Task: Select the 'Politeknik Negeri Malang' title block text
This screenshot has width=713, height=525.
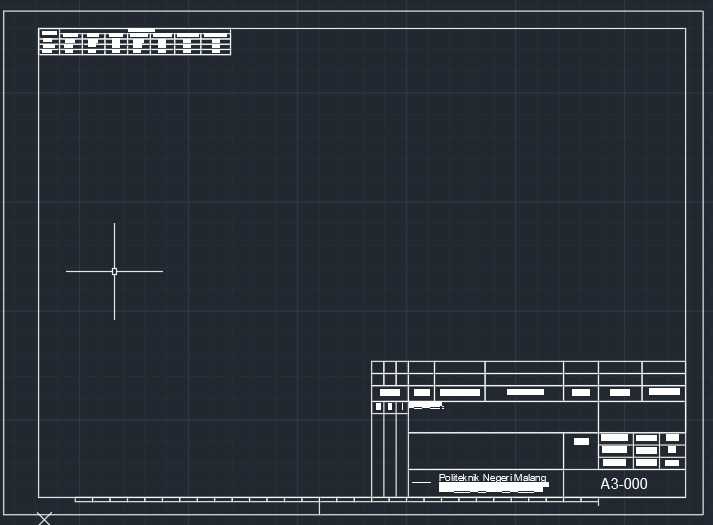Action: pos(492,477)
